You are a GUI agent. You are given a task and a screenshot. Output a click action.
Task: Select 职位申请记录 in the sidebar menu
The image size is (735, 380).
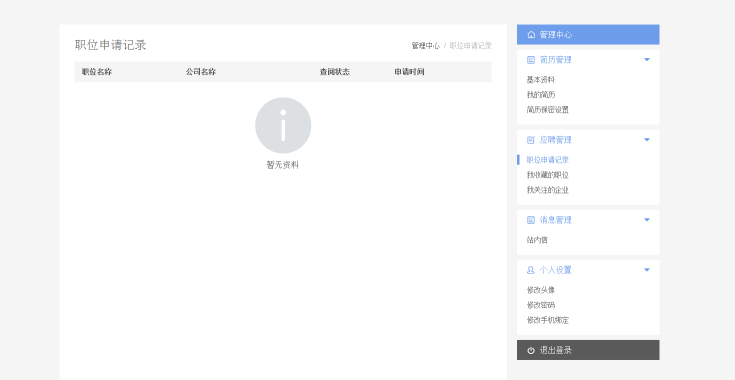(x=548, y=160)
